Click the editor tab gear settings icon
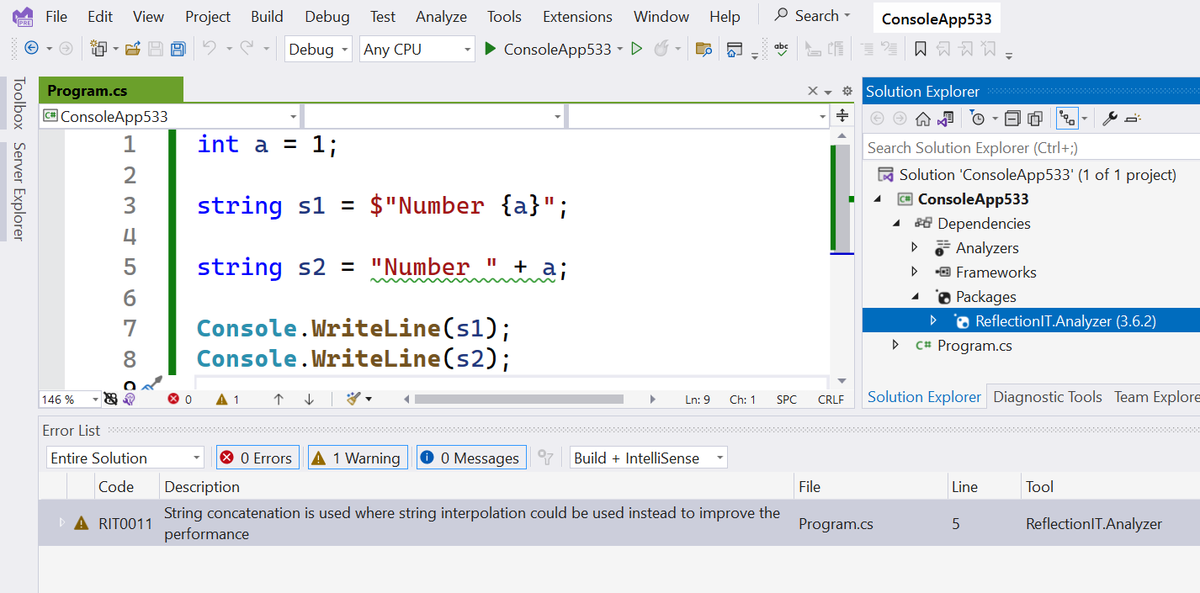 847,91
